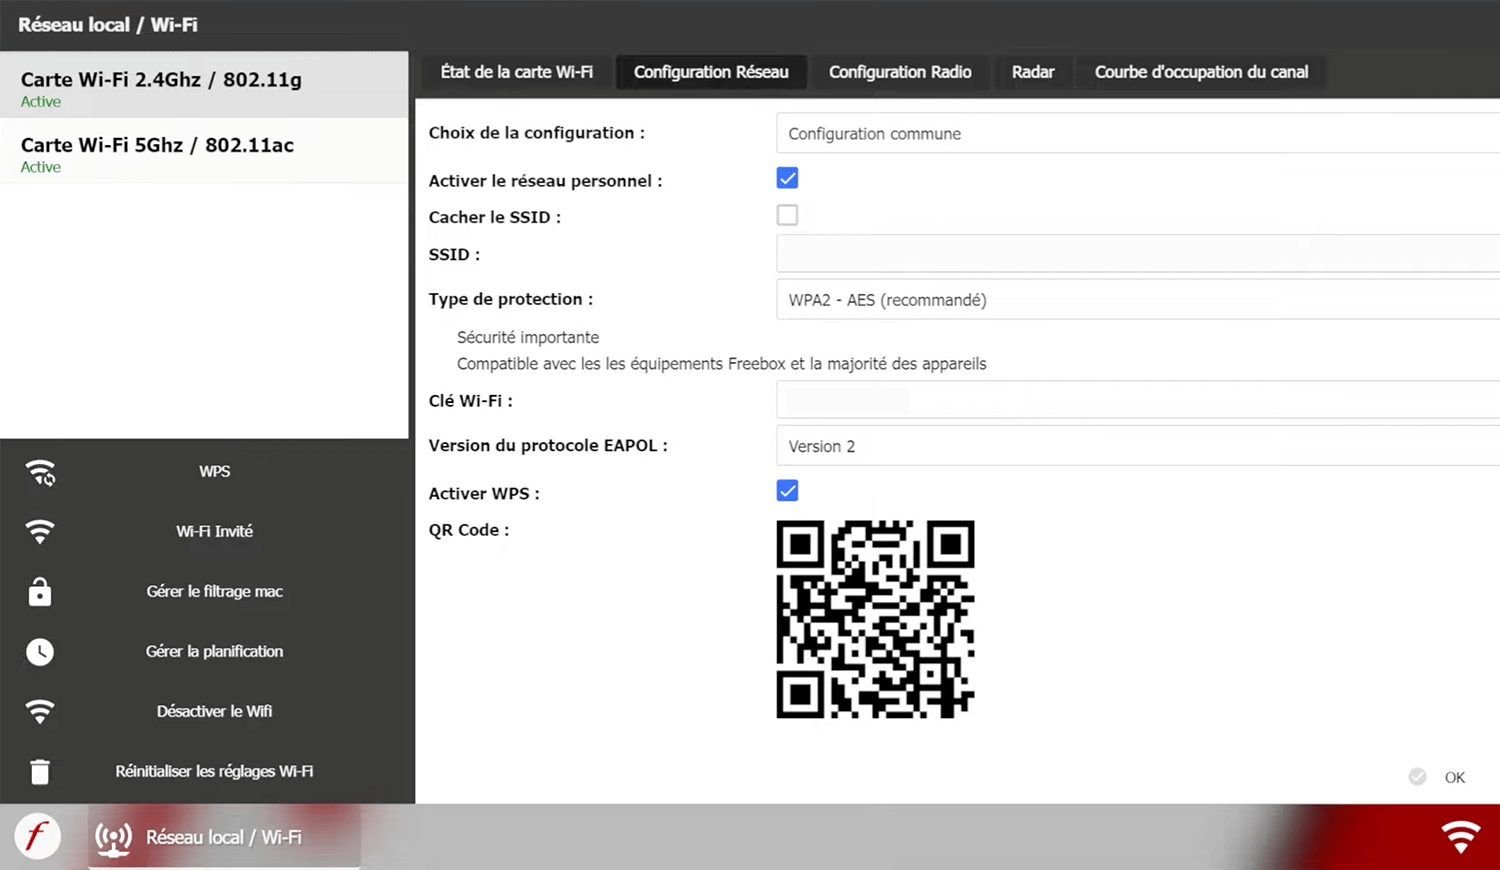Click the Wi-Fi Invité signal icon
The height and width of the screenshot is (870, 1500).
(40, 532)
